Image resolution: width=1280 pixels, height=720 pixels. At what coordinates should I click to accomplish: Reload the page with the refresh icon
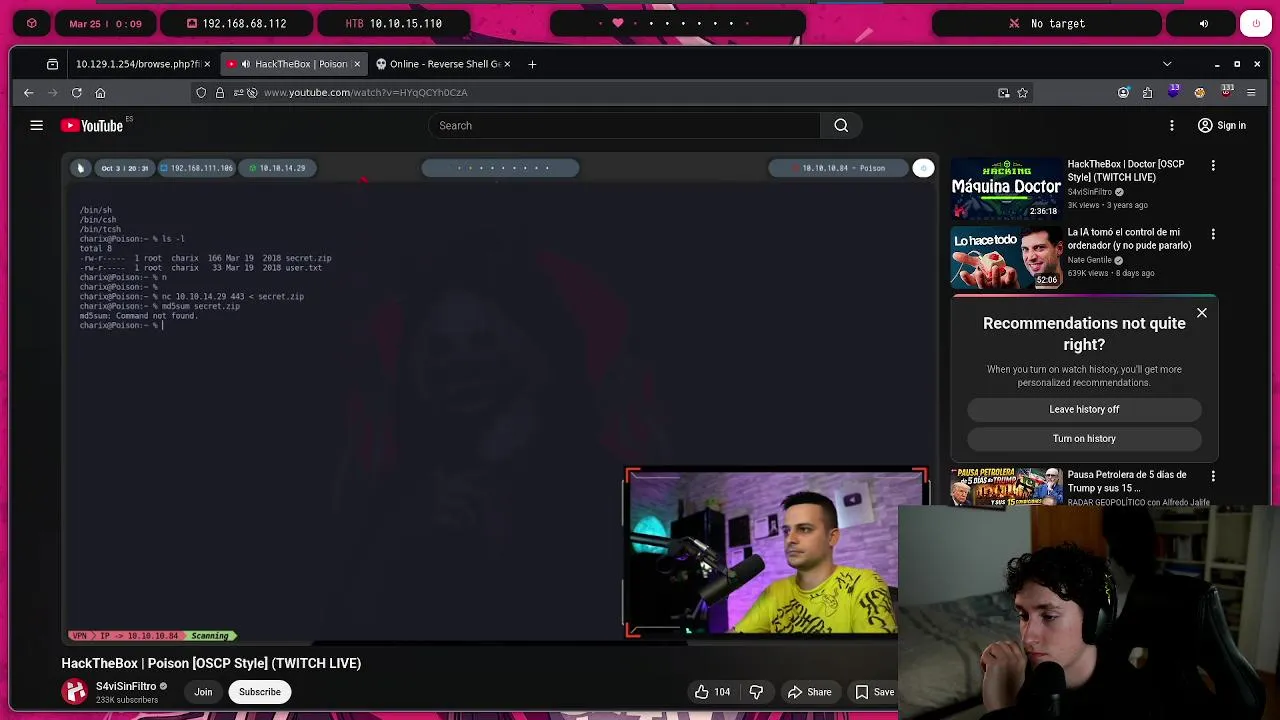pos(76,92)
